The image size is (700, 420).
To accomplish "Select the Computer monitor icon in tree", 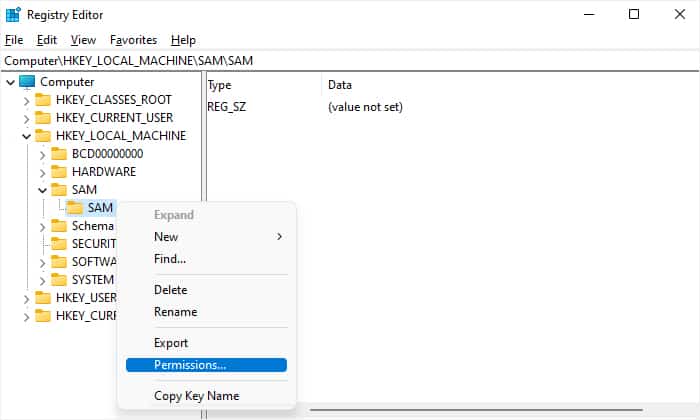I will (27, 82).
